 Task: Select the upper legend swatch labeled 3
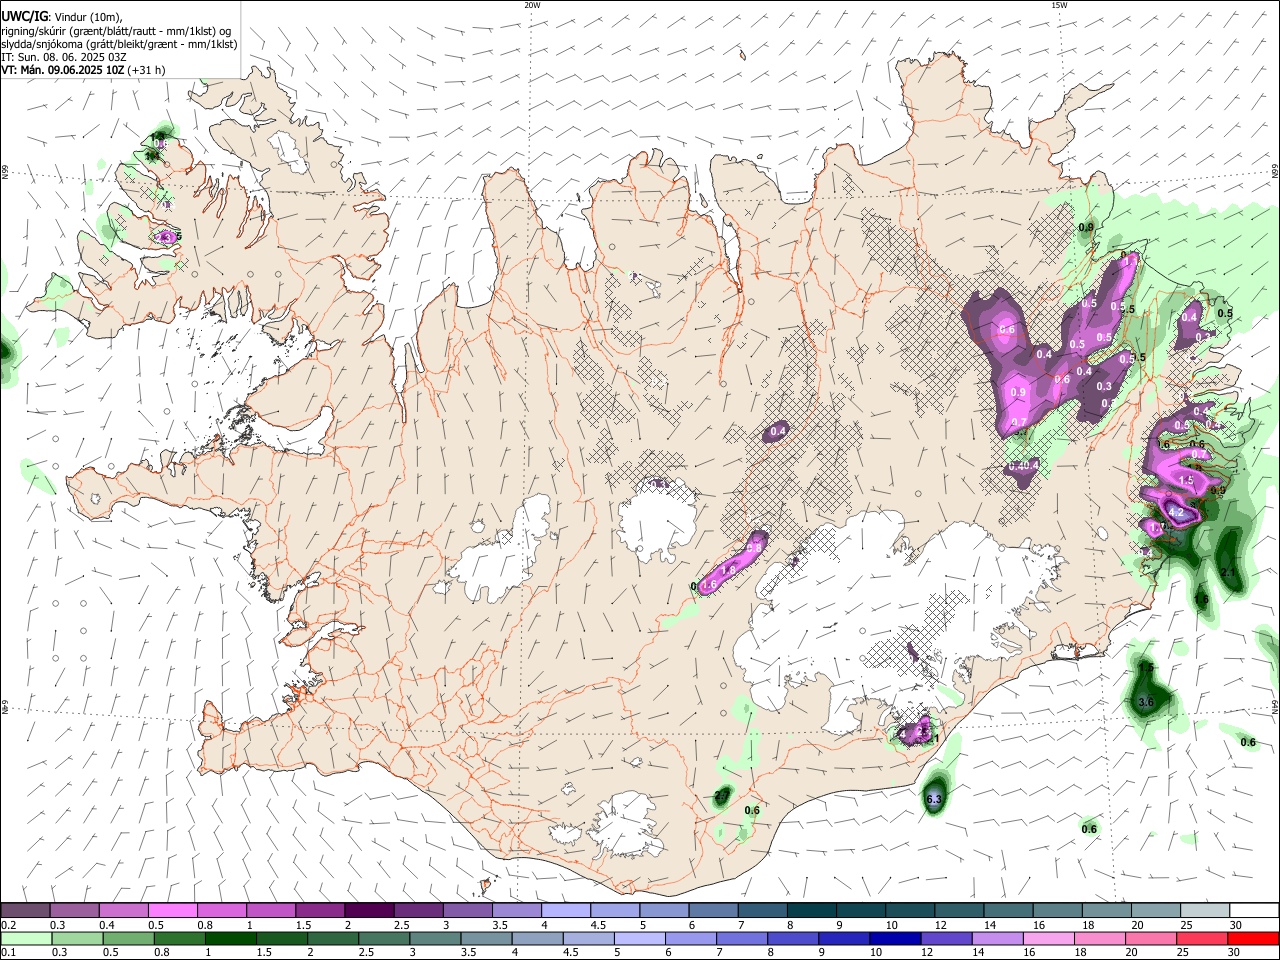(467, 911)
